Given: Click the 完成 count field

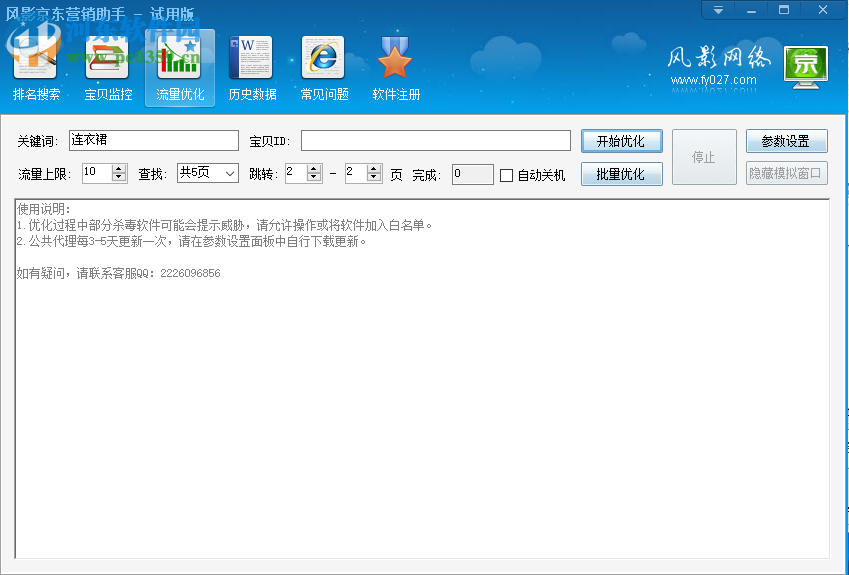Looking at the screenshot, I should (473, 174).
